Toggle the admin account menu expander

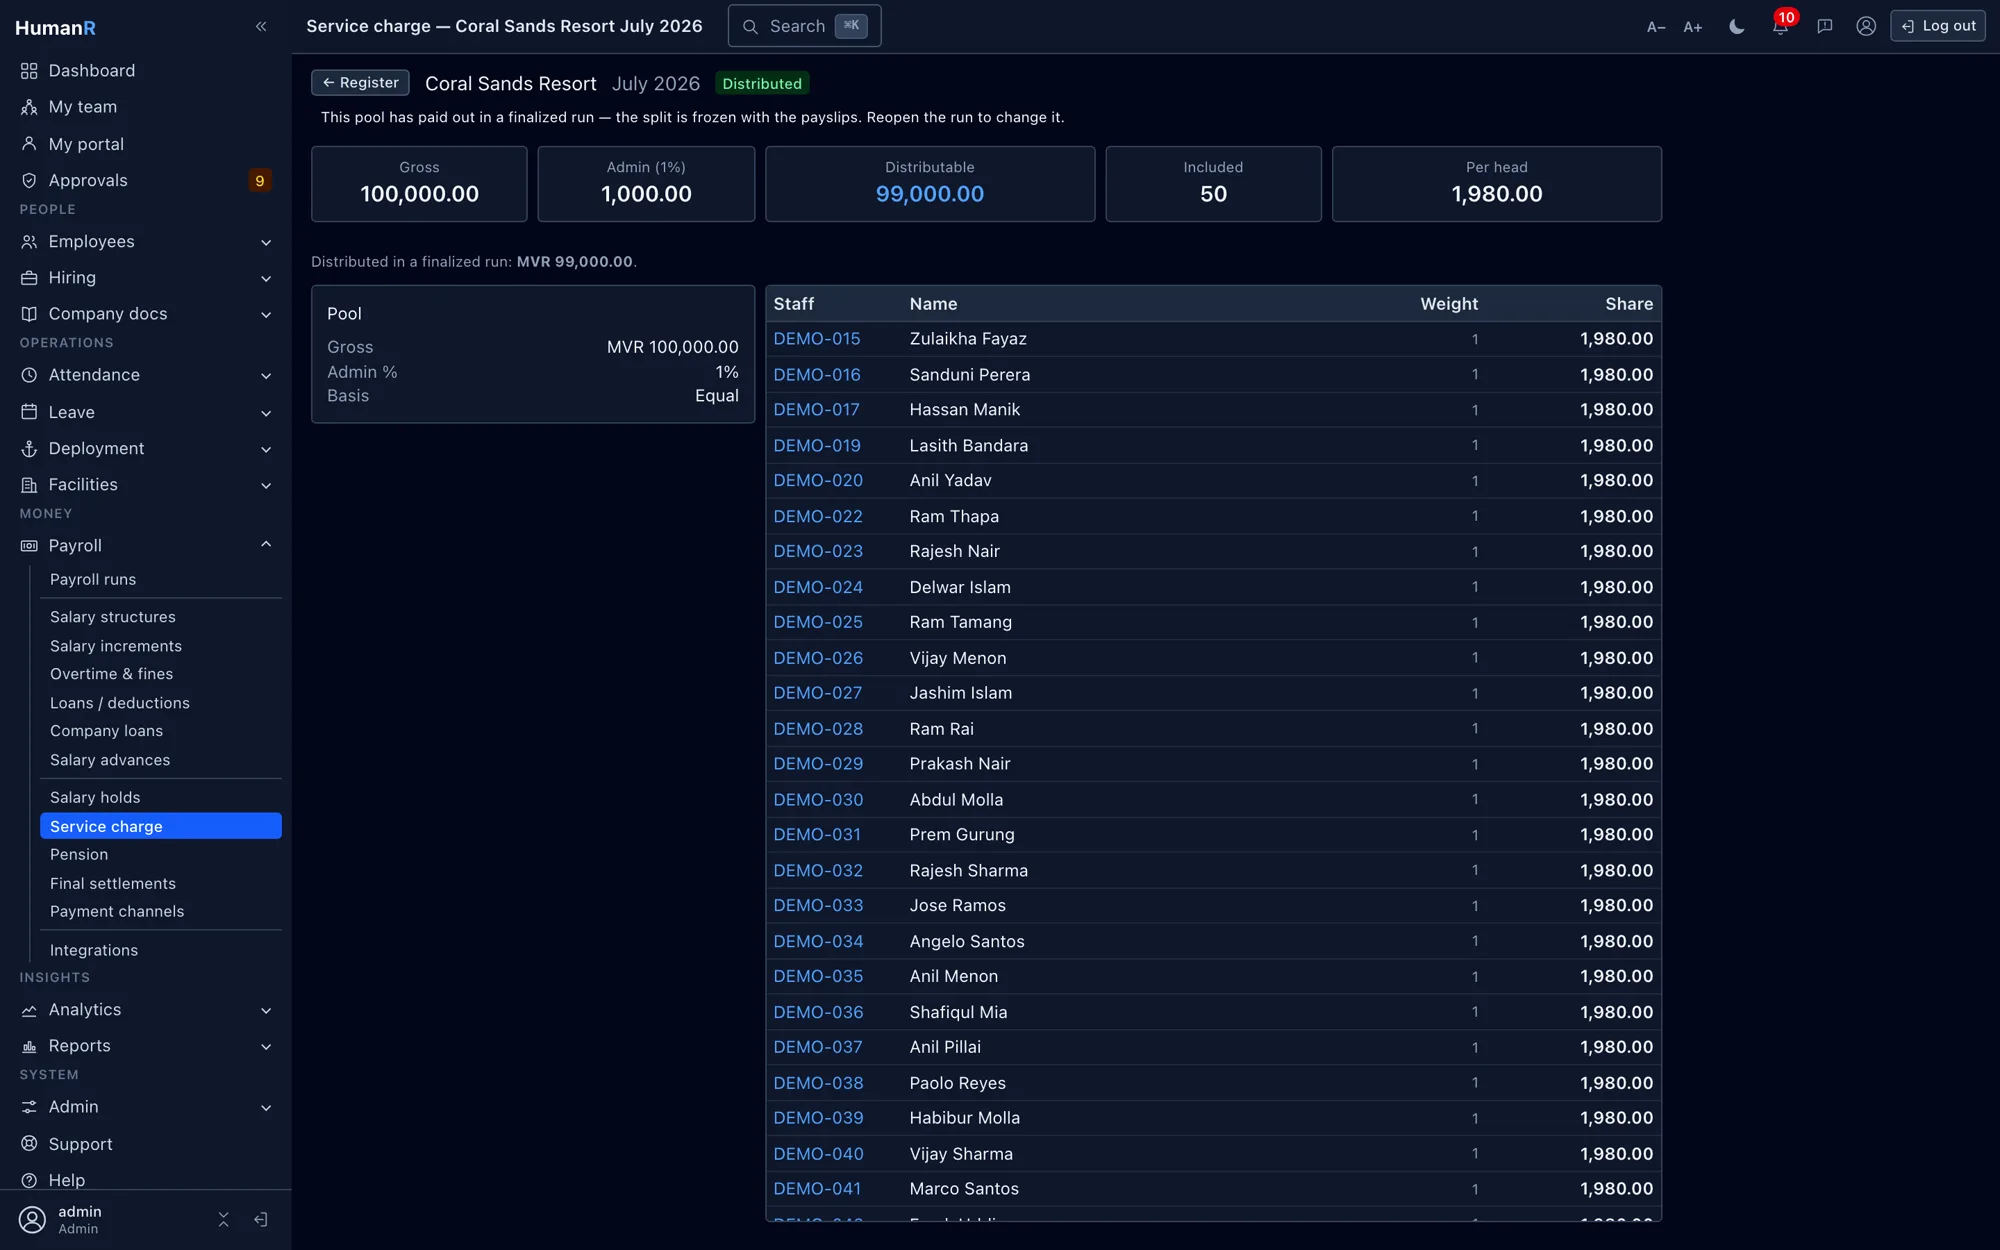tap(223, 1219)
